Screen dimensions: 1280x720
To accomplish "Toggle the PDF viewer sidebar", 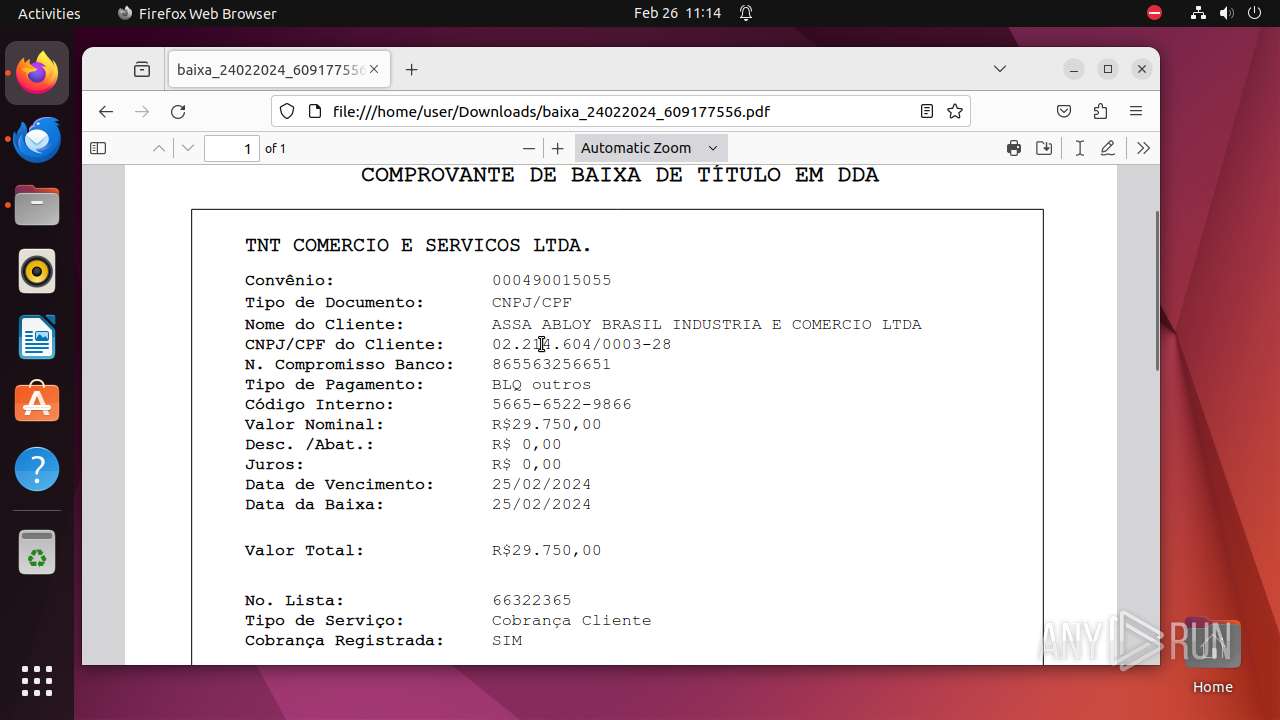I will pyautogui.click(x=98, y=148).
